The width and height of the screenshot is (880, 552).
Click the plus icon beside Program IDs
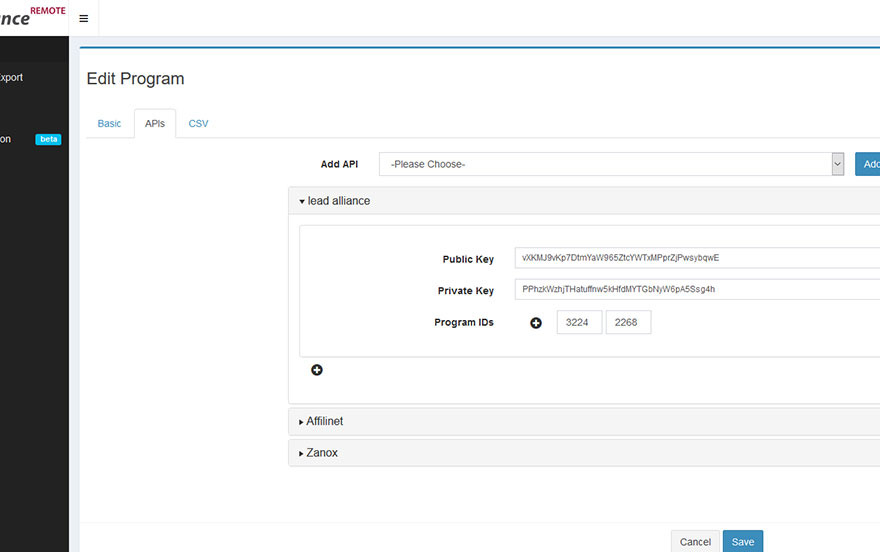coord(536,323)
